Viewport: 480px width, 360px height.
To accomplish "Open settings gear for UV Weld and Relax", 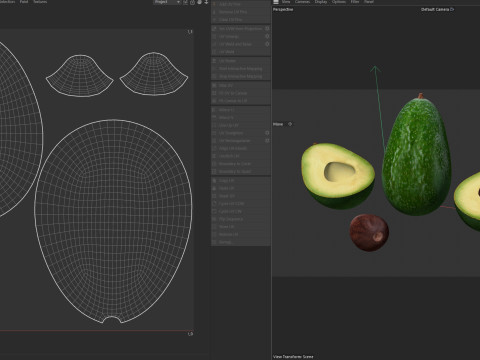I will [x=267, y=44].
